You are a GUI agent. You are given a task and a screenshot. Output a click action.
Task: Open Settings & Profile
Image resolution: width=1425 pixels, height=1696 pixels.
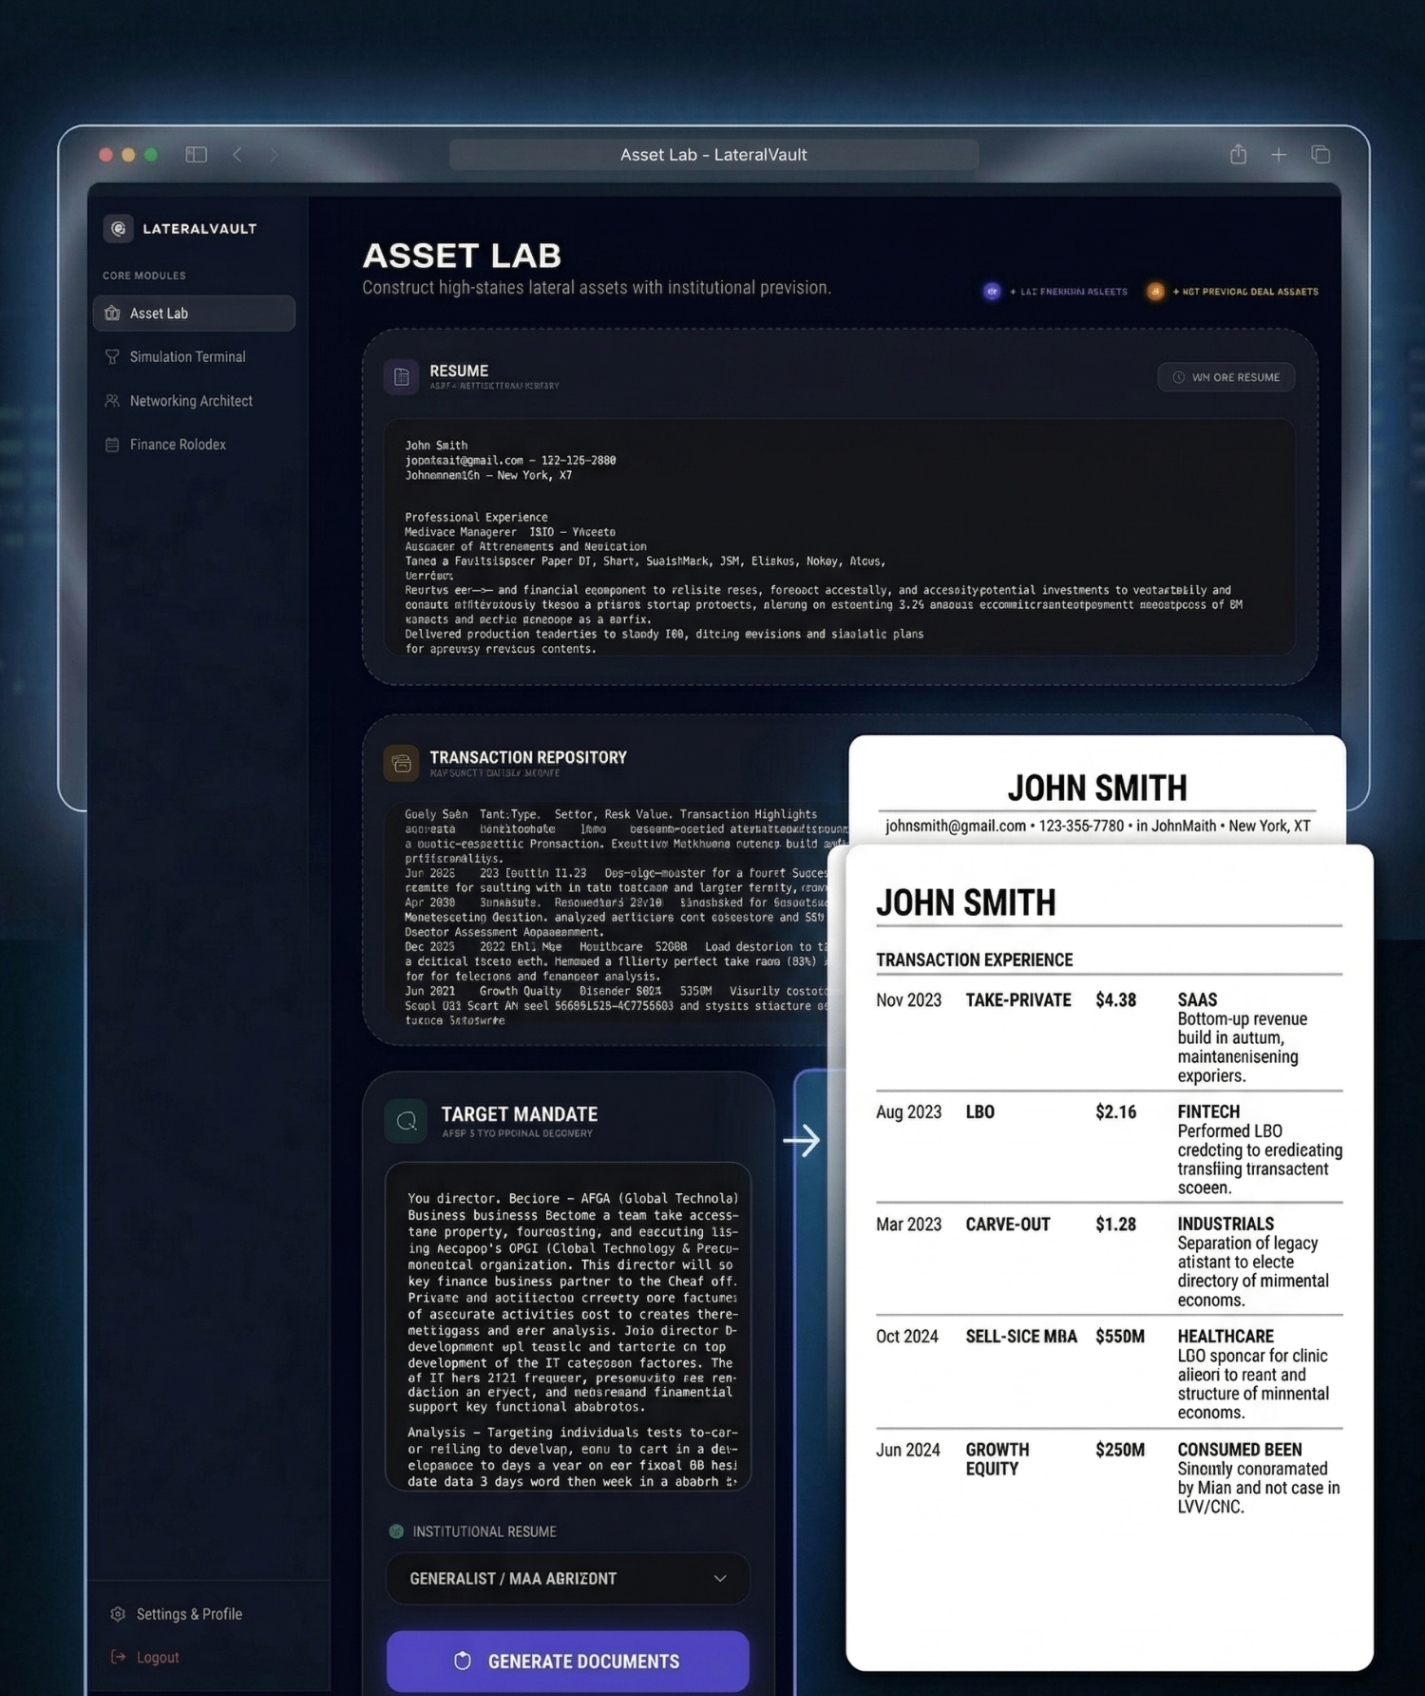[x=189, y=1614]
